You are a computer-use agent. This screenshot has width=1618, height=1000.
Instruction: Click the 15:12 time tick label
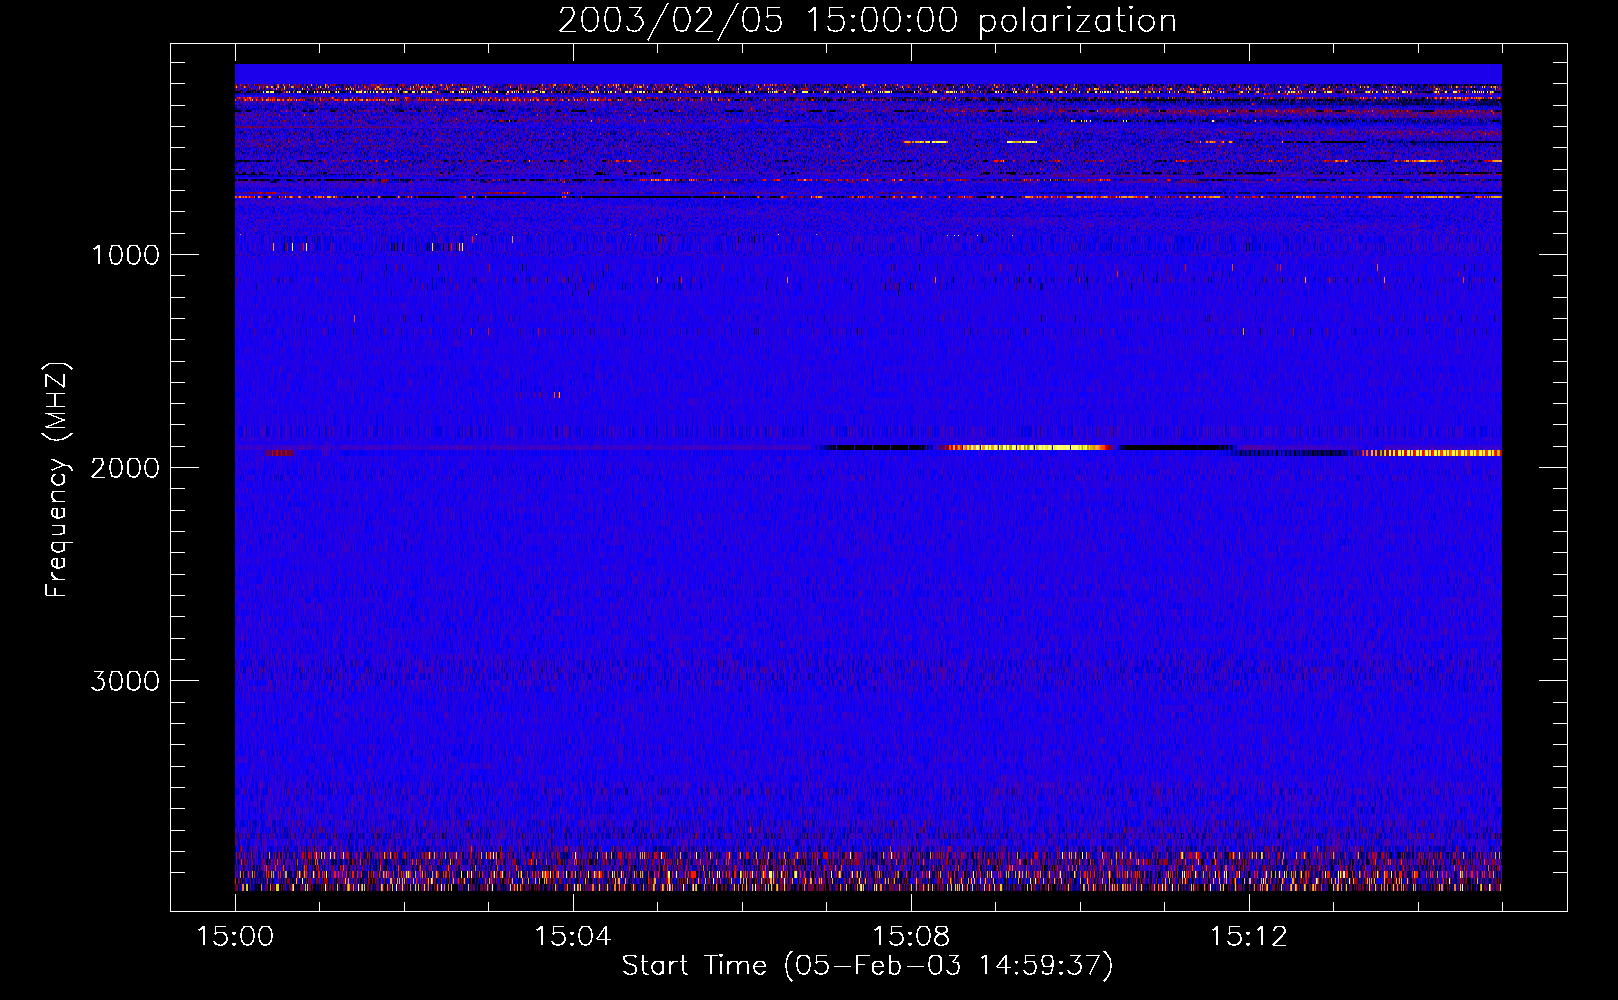coord(1248,937)
